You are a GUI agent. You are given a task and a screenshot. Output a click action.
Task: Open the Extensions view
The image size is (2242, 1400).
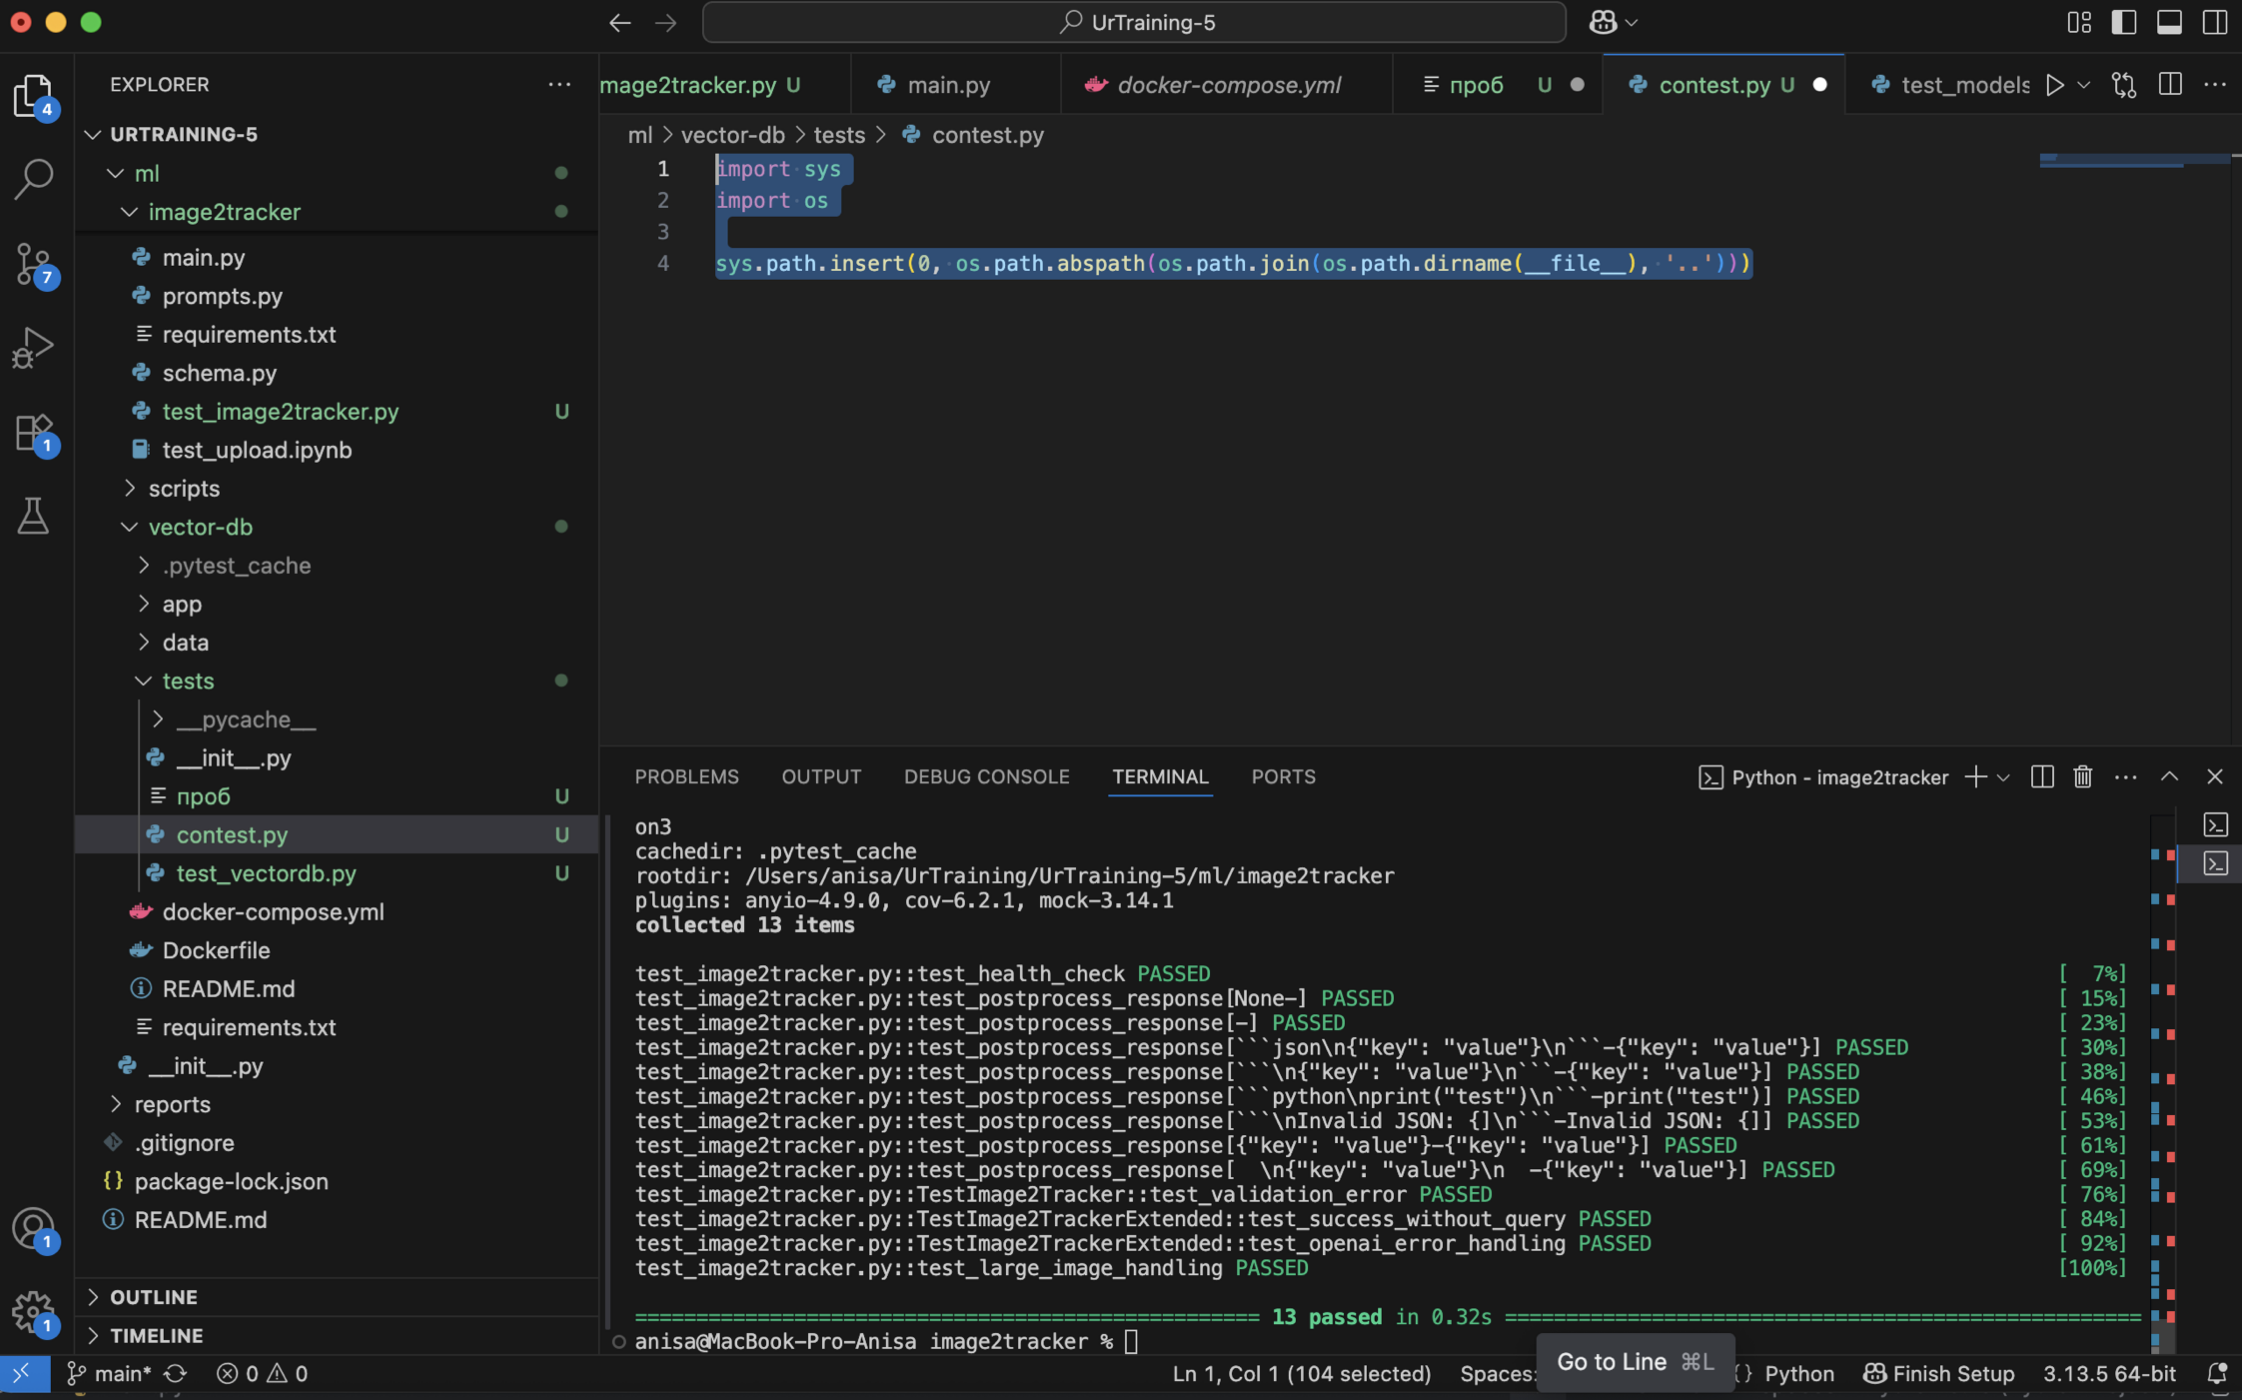33,432
